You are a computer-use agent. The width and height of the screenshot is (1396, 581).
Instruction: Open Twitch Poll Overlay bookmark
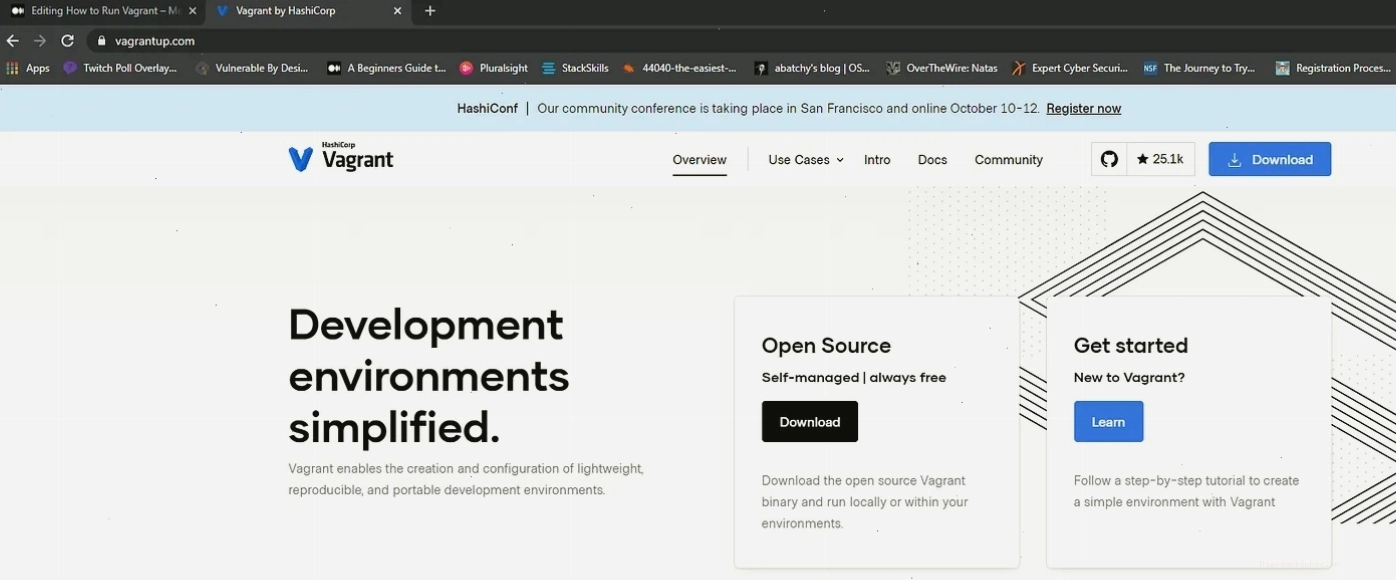(120, 68)
